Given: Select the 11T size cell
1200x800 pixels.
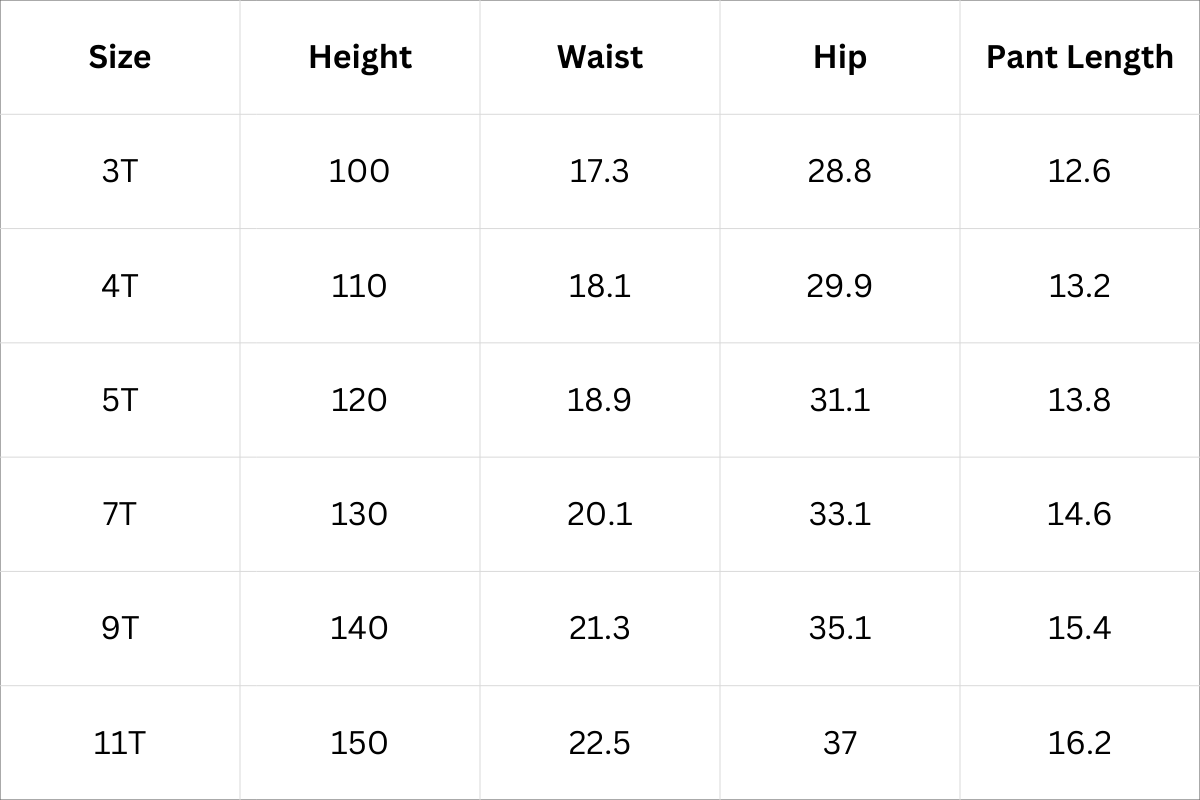Looking at the screenshot, I should (x=120, y=743).
